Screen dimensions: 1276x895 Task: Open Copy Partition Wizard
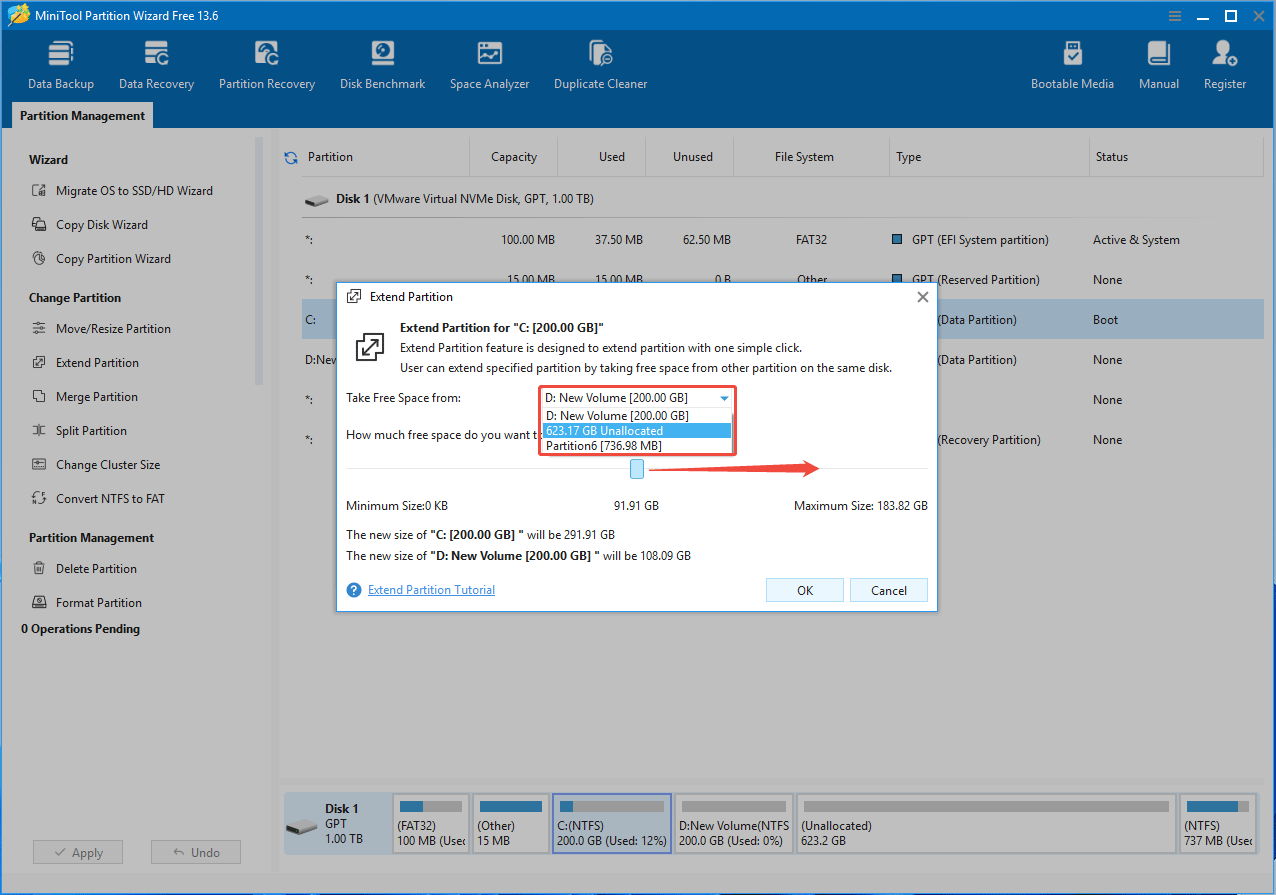(x=101, y=259)
